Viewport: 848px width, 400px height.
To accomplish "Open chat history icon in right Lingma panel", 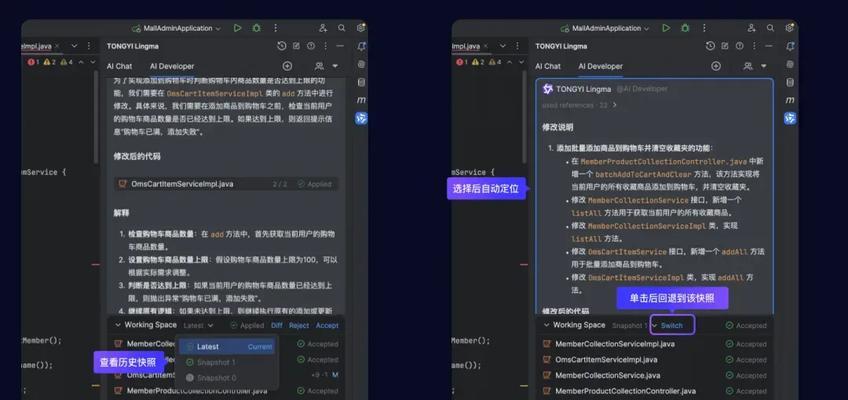I will tap(710, 46).
